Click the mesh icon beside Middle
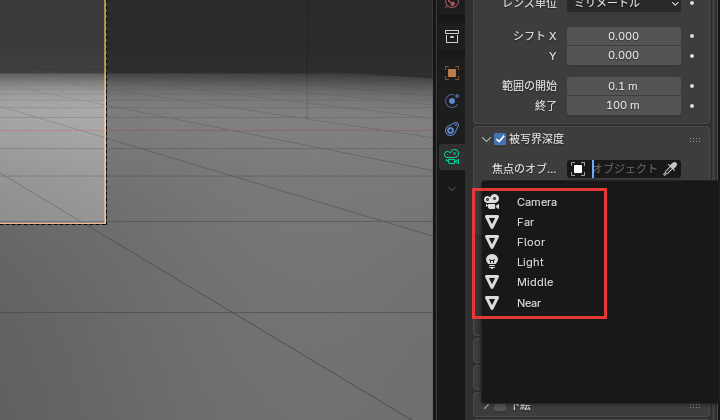720x420 pixels. 492,282
